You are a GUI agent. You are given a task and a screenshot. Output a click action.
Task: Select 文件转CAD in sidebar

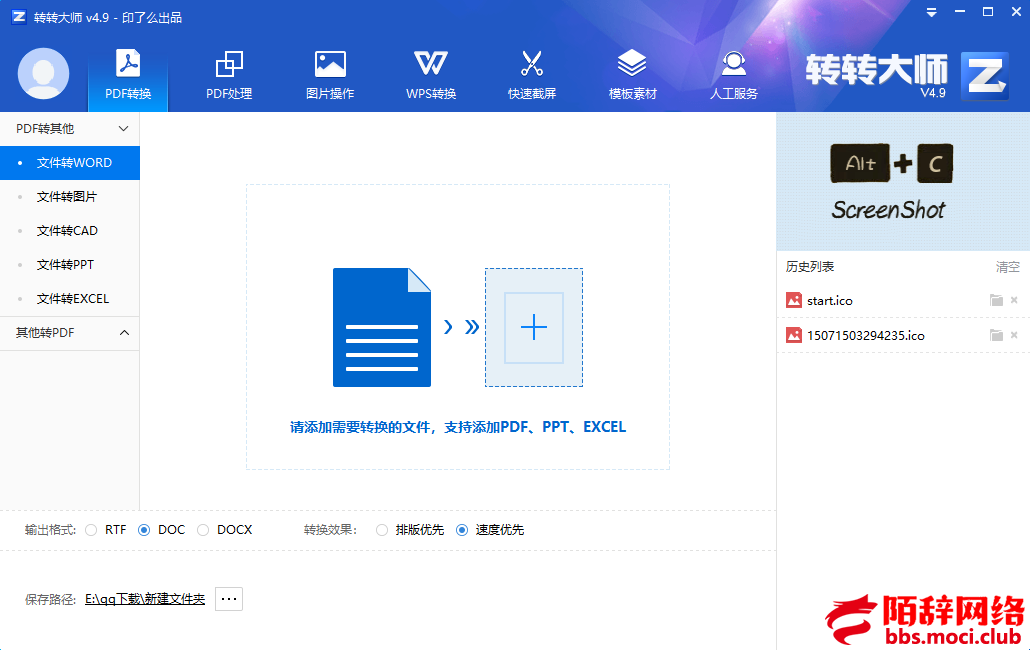pos(70,231)
